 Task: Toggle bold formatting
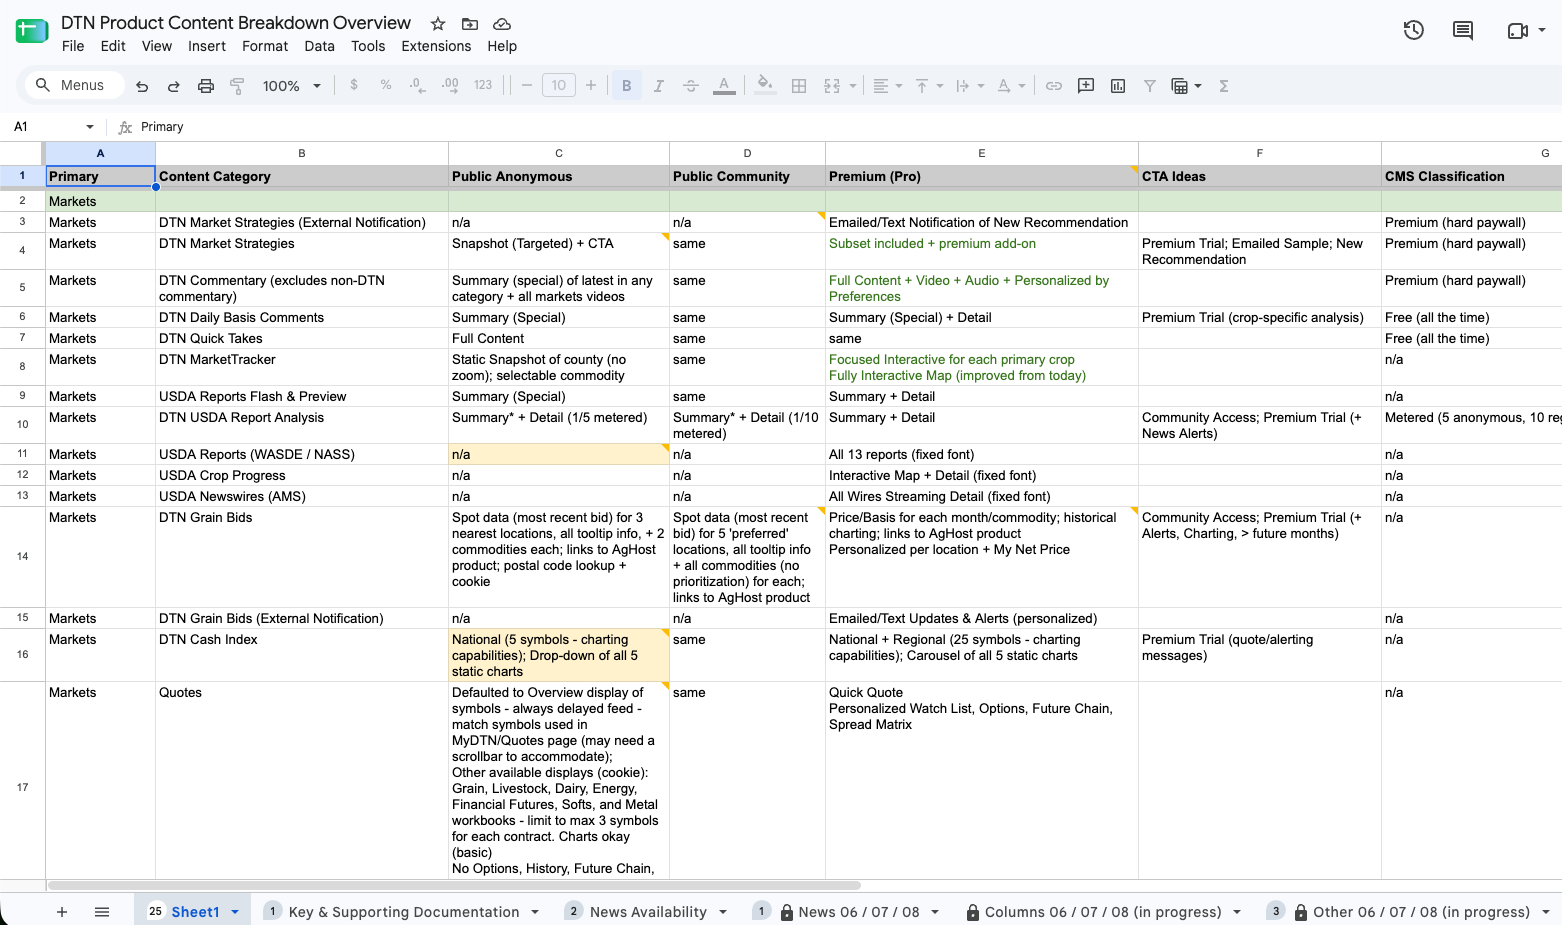(x=627, y=86)
